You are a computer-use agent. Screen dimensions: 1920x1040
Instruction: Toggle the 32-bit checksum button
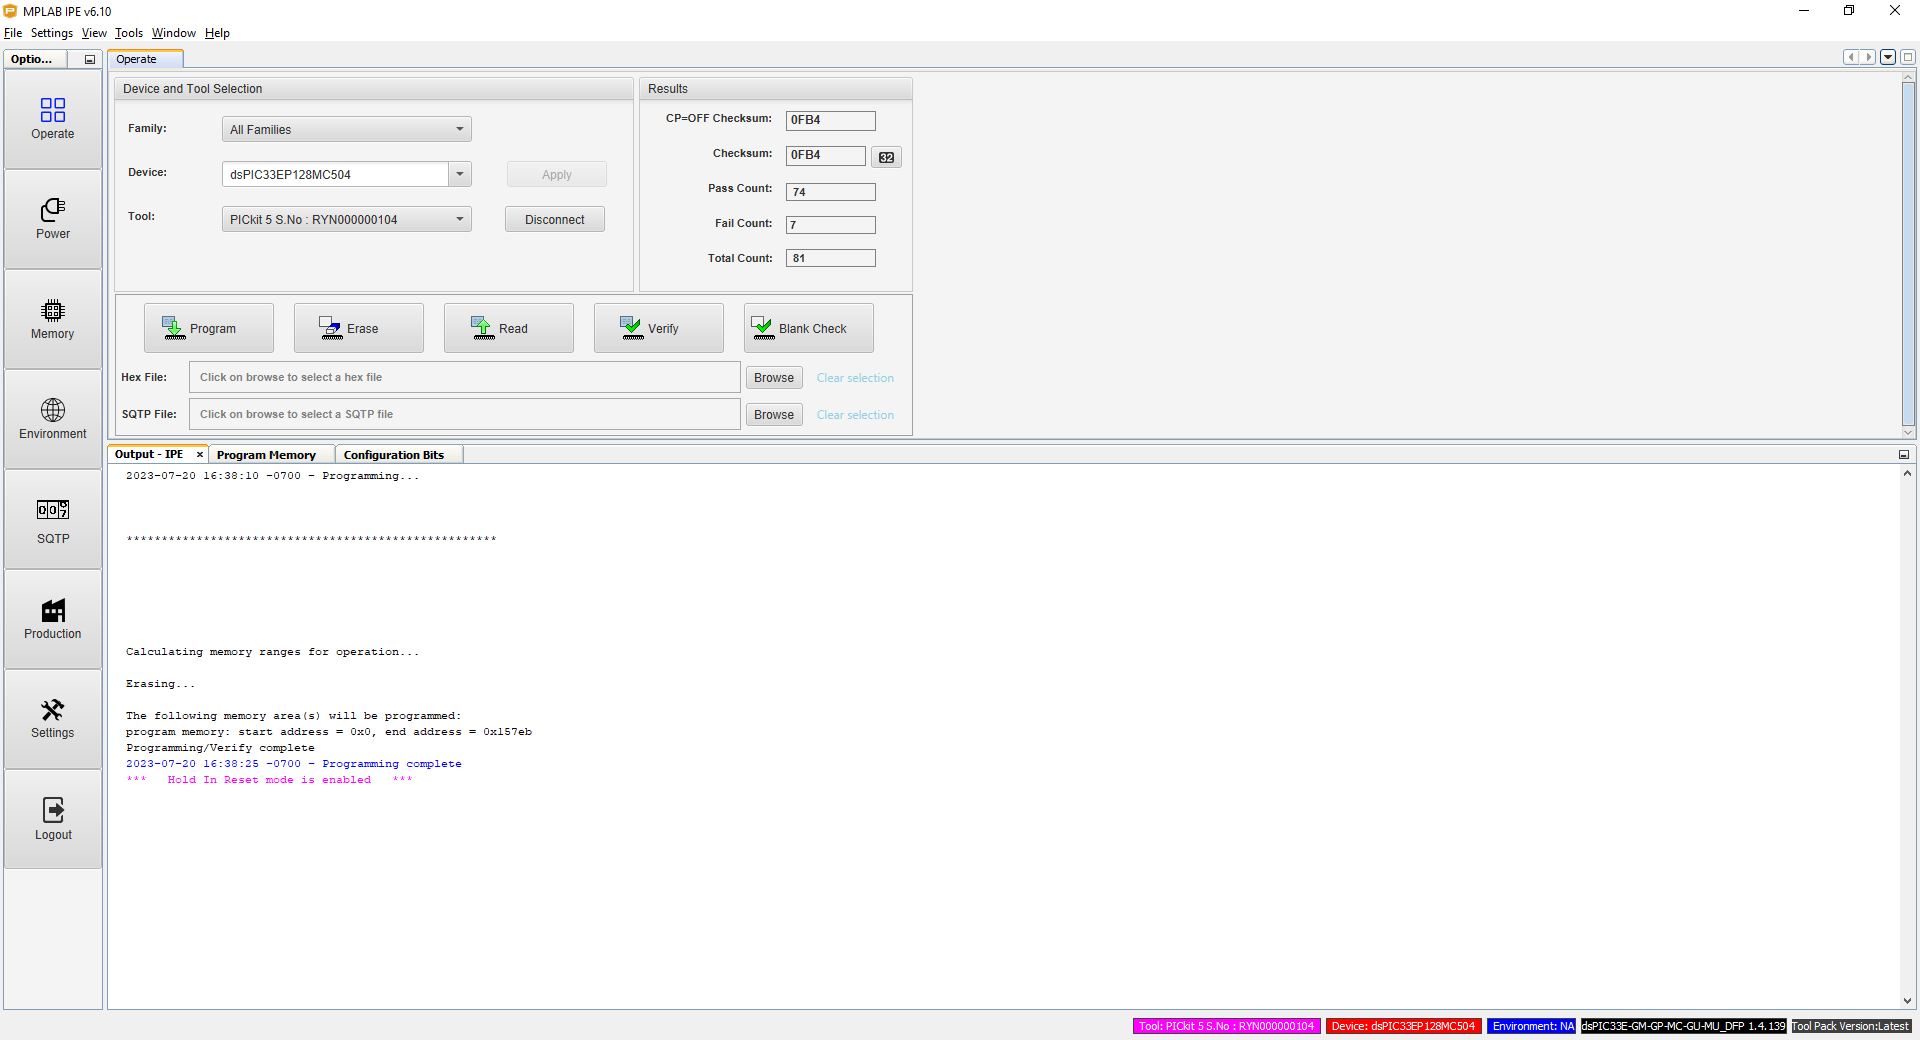pyautogui.click(x=886, y=157)
